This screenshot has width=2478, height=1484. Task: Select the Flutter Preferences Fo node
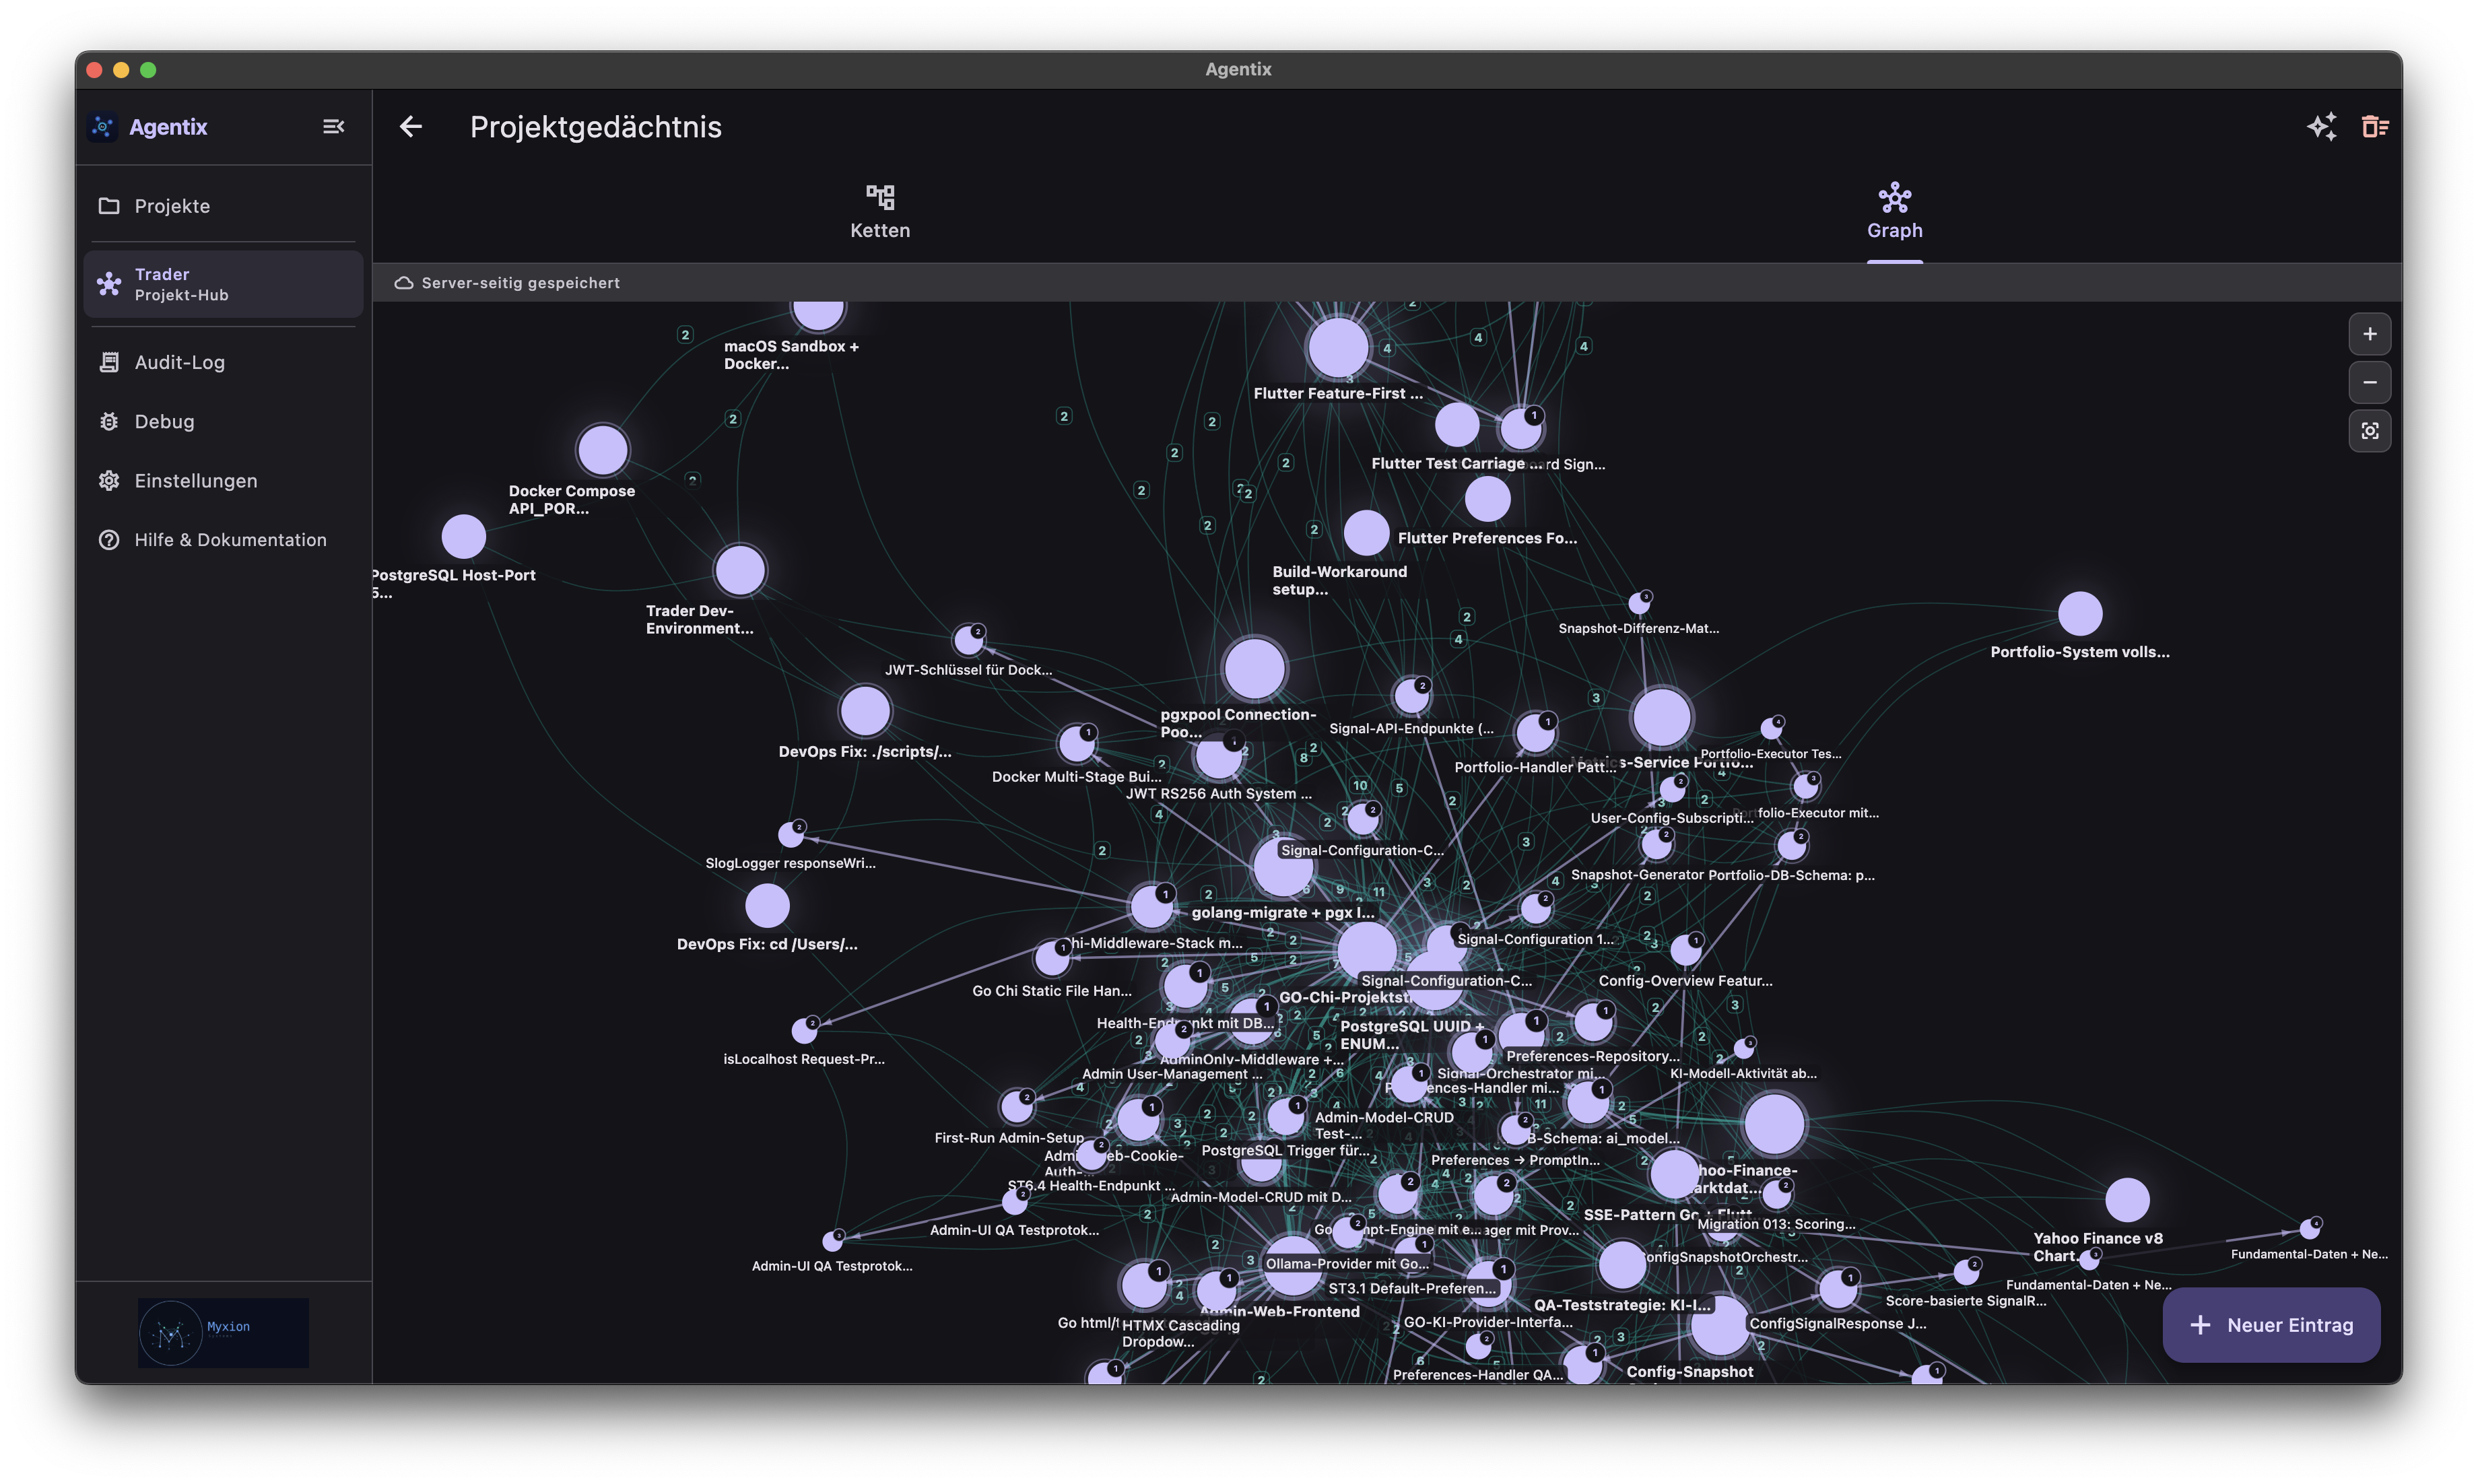click(1487, 499)
